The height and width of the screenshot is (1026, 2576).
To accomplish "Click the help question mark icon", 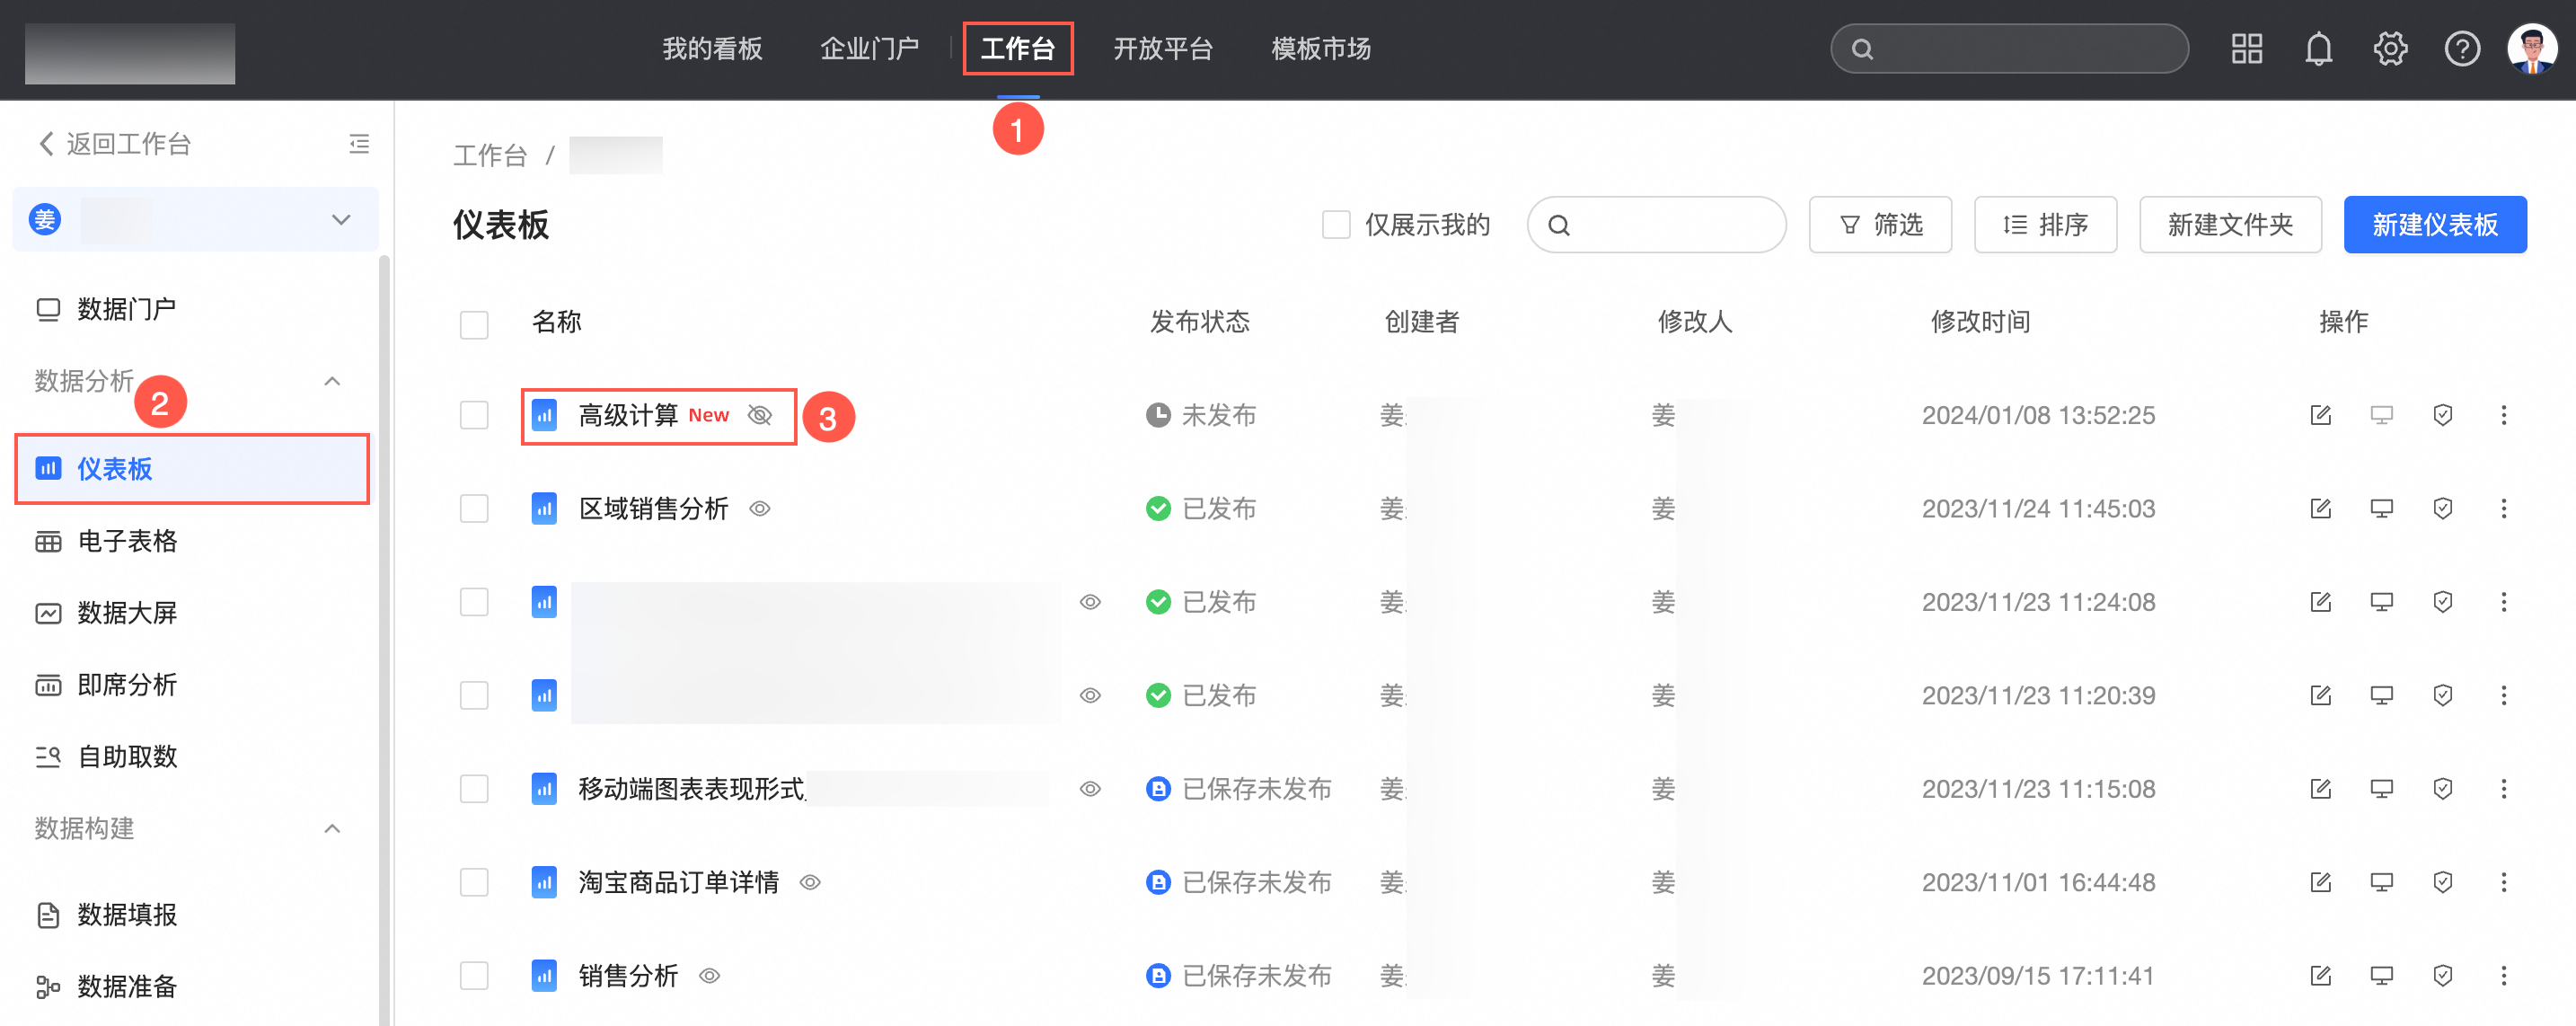I will (2461, 48).
